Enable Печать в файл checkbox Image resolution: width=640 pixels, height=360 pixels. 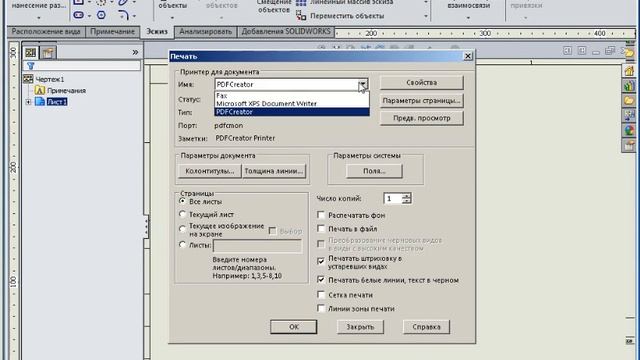click(x=321, y=228)
